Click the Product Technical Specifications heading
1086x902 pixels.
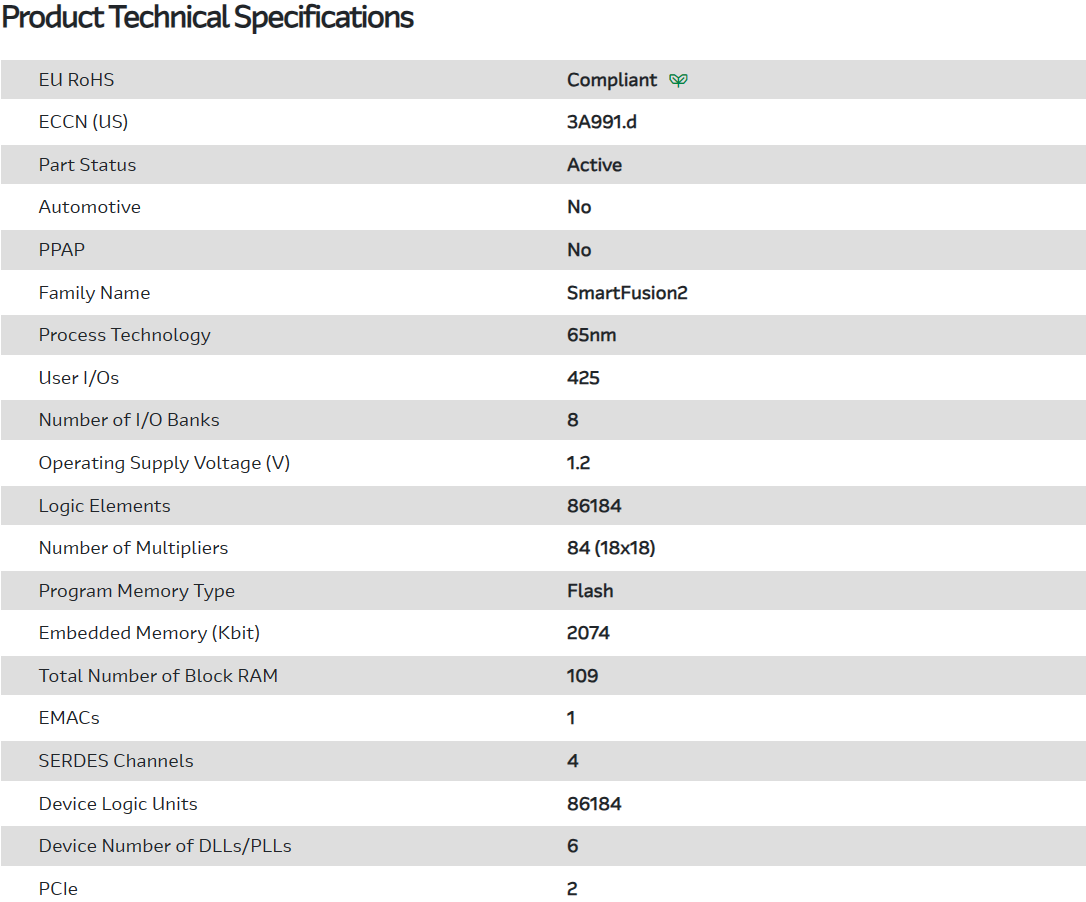tap(208, 18)
